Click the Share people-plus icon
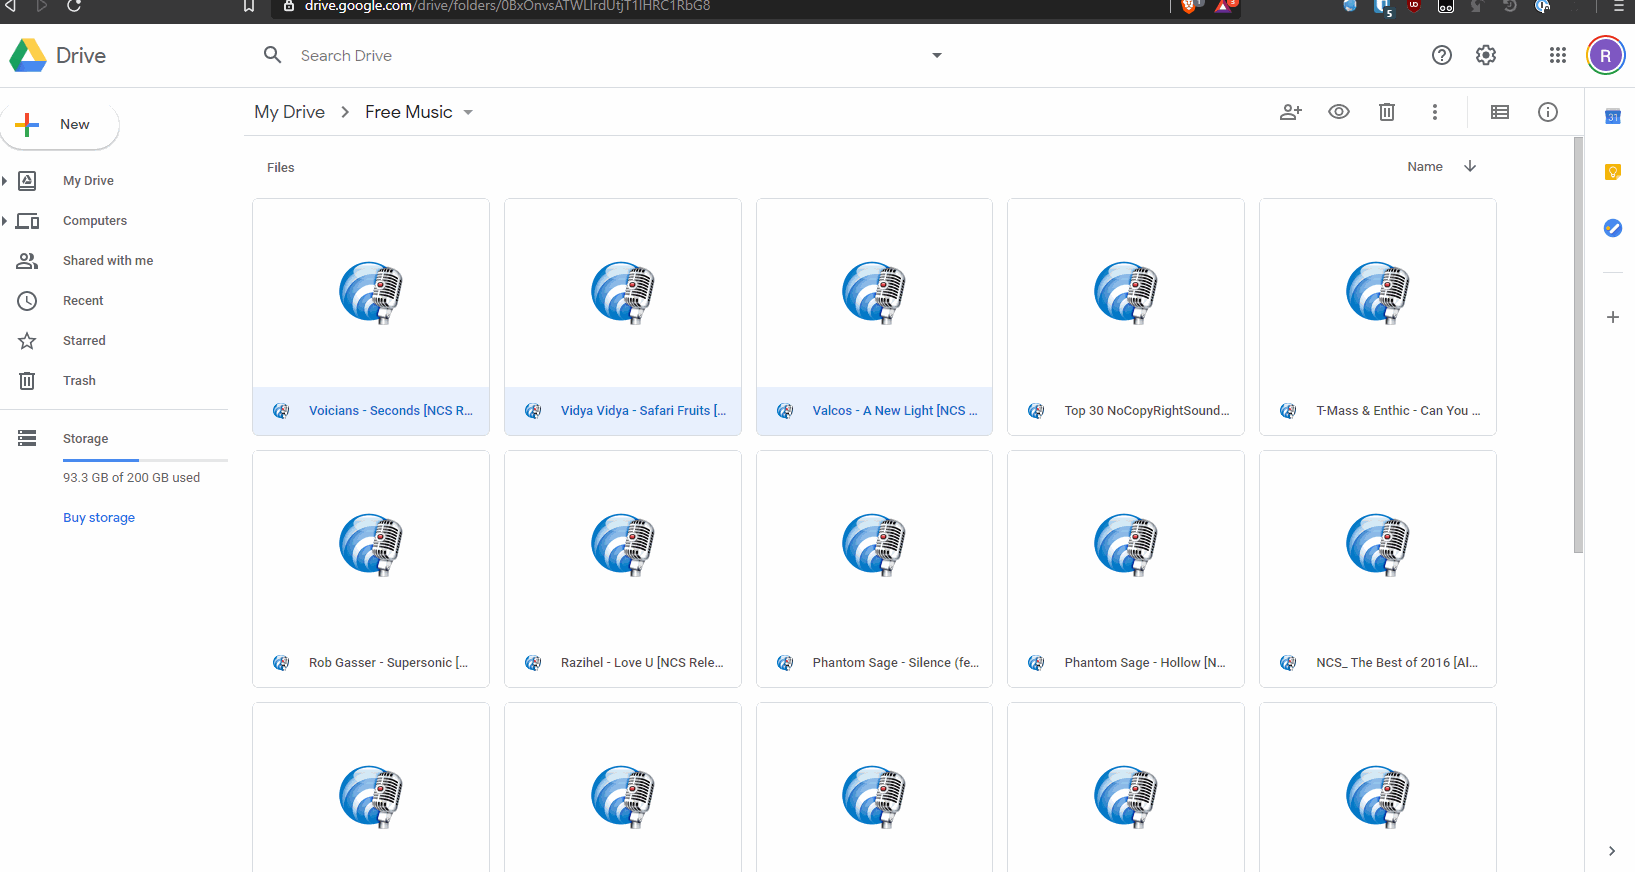 tap(1291, 112)
